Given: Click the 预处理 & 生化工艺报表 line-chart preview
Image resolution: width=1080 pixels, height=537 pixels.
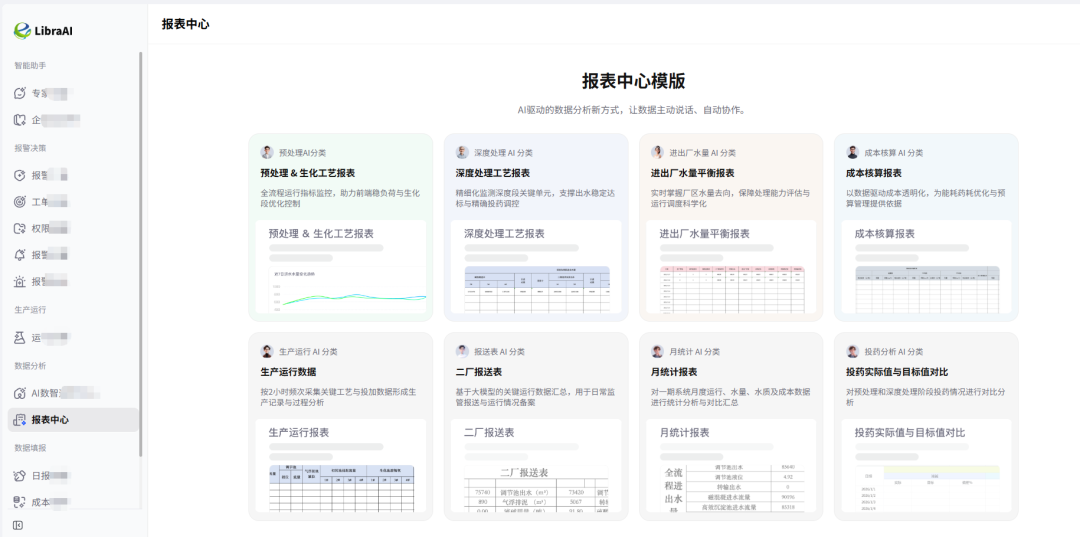Looking at the screenshot, I should click(x=350, y=289).
